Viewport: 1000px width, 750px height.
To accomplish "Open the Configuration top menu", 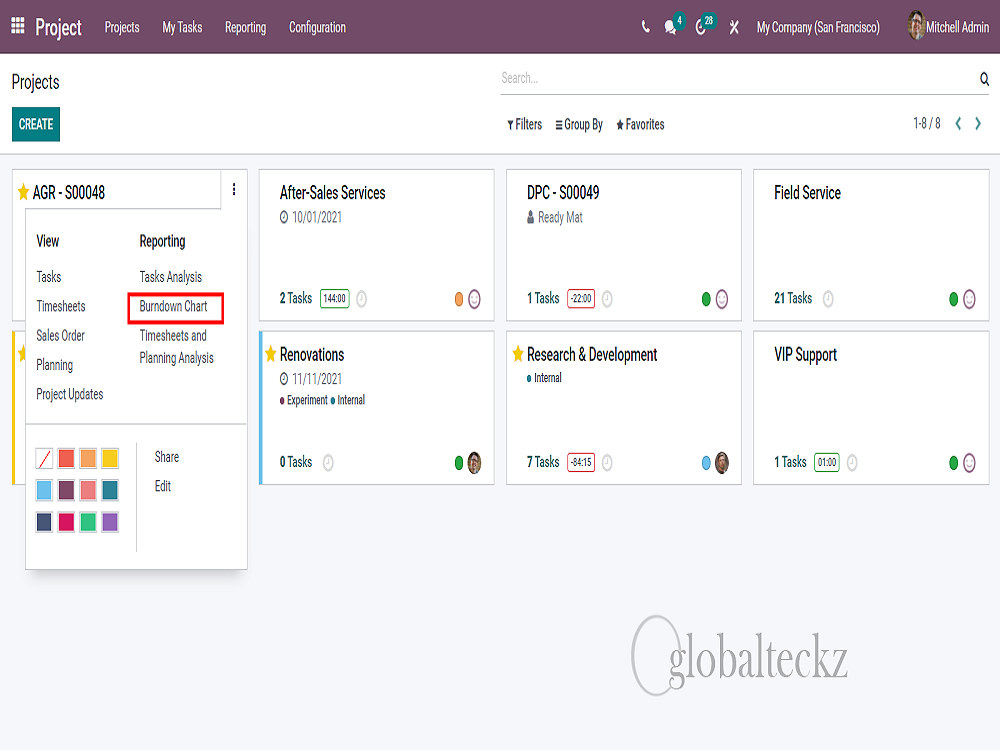I will tap(318, 27).
